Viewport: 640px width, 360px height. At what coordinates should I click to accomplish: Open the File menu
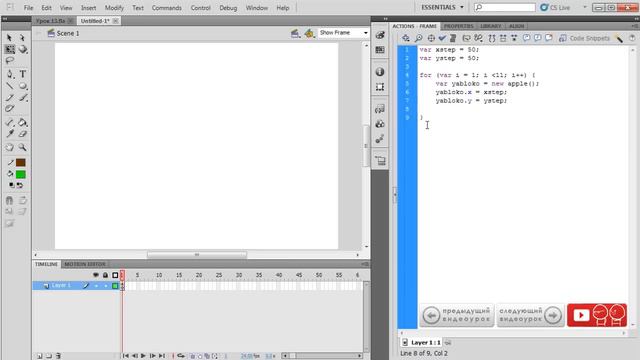(x=28, y=8)
